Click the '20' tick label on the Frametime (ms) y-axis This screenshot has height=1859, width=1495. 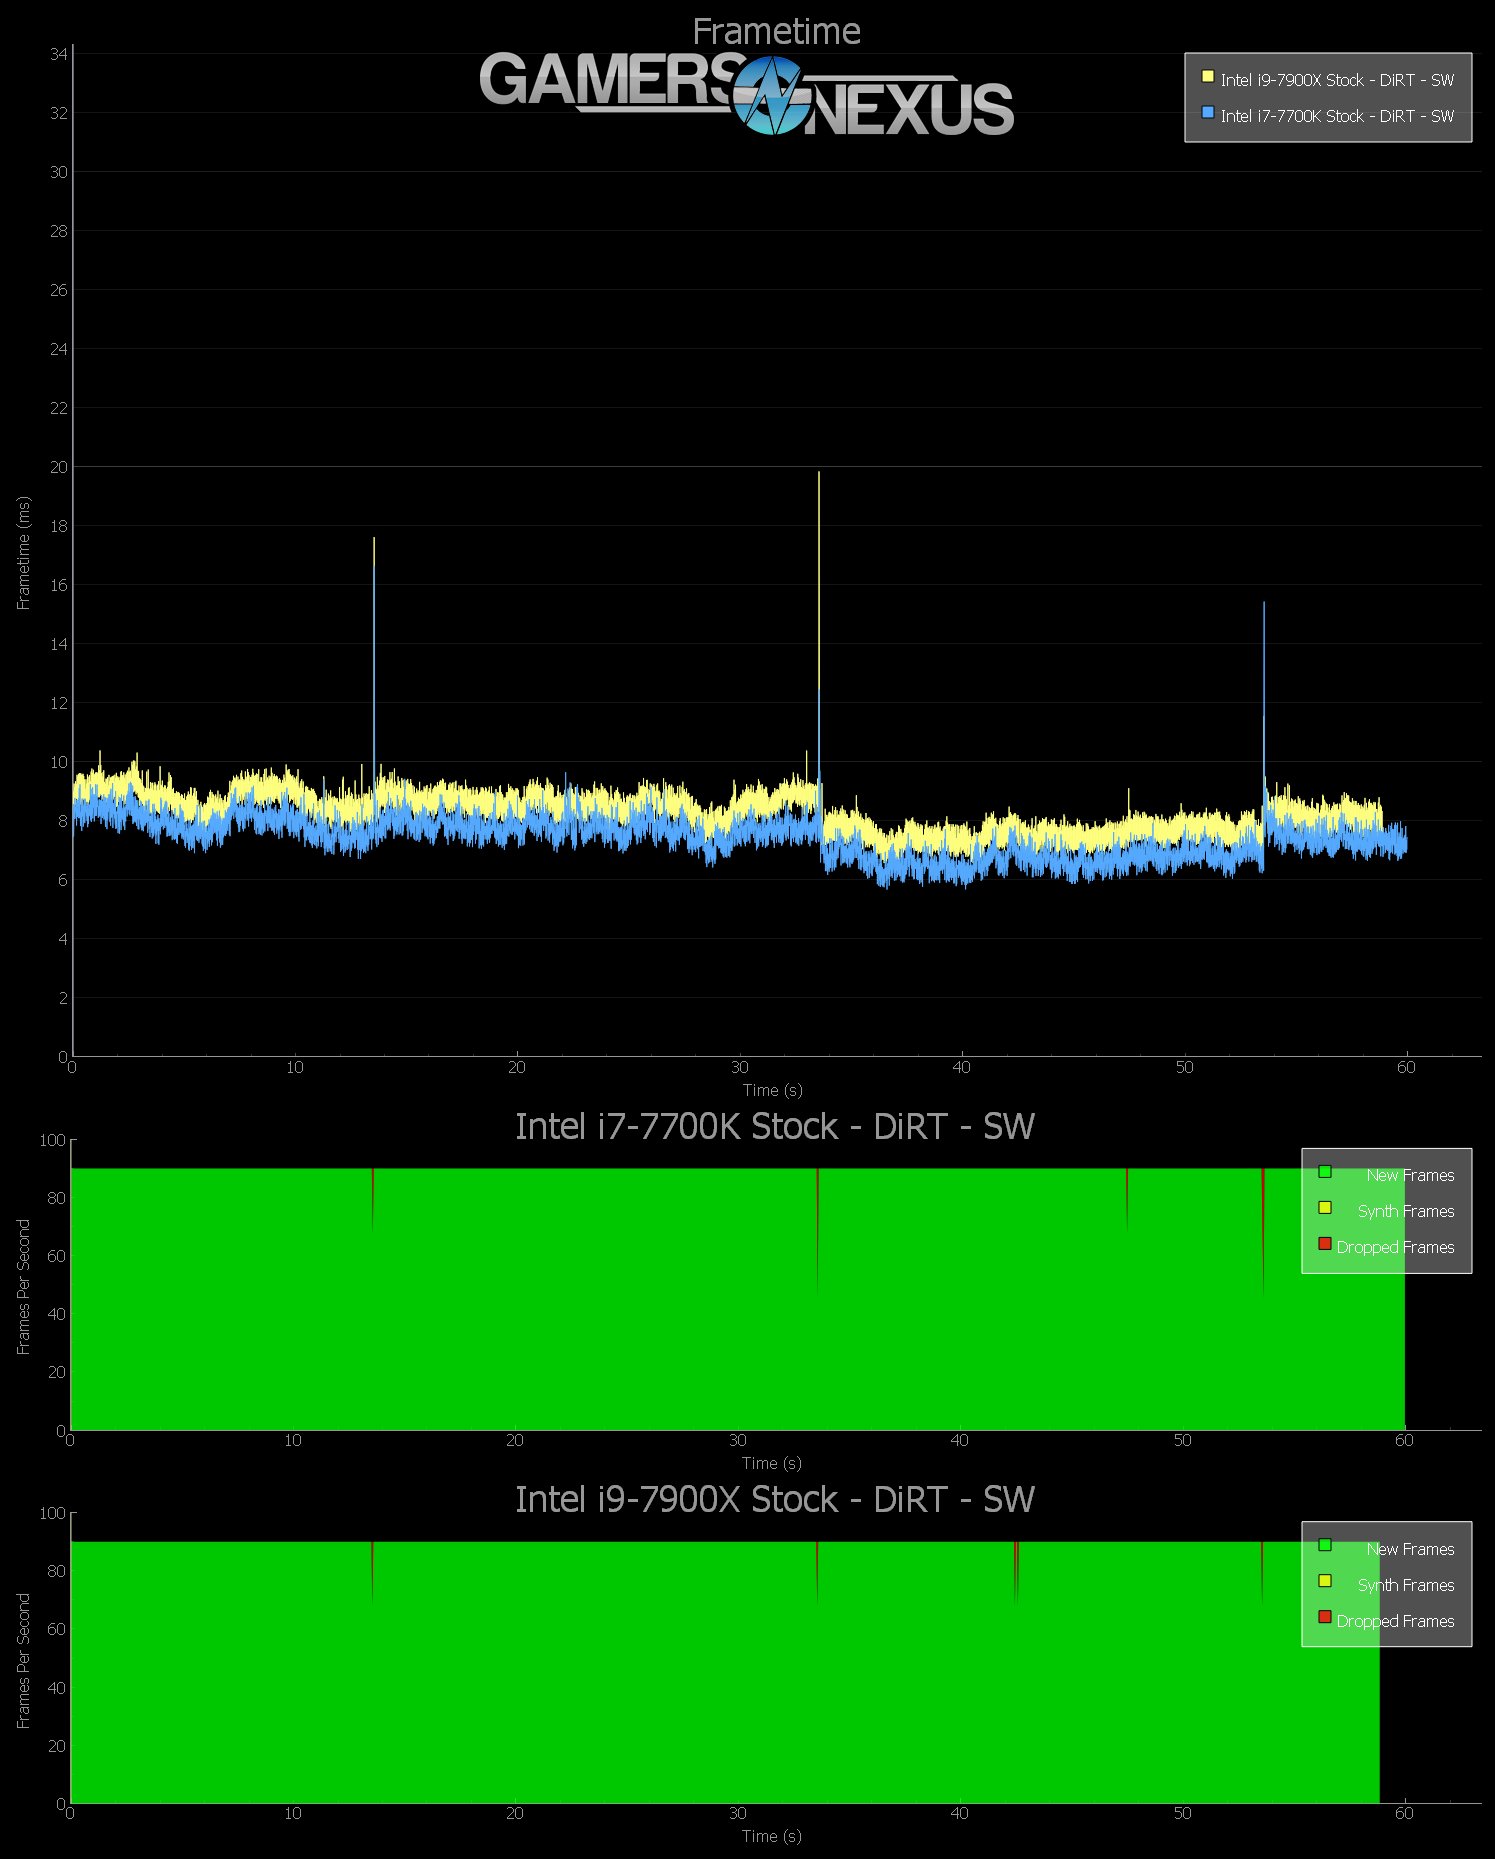[x=58, y=467]
